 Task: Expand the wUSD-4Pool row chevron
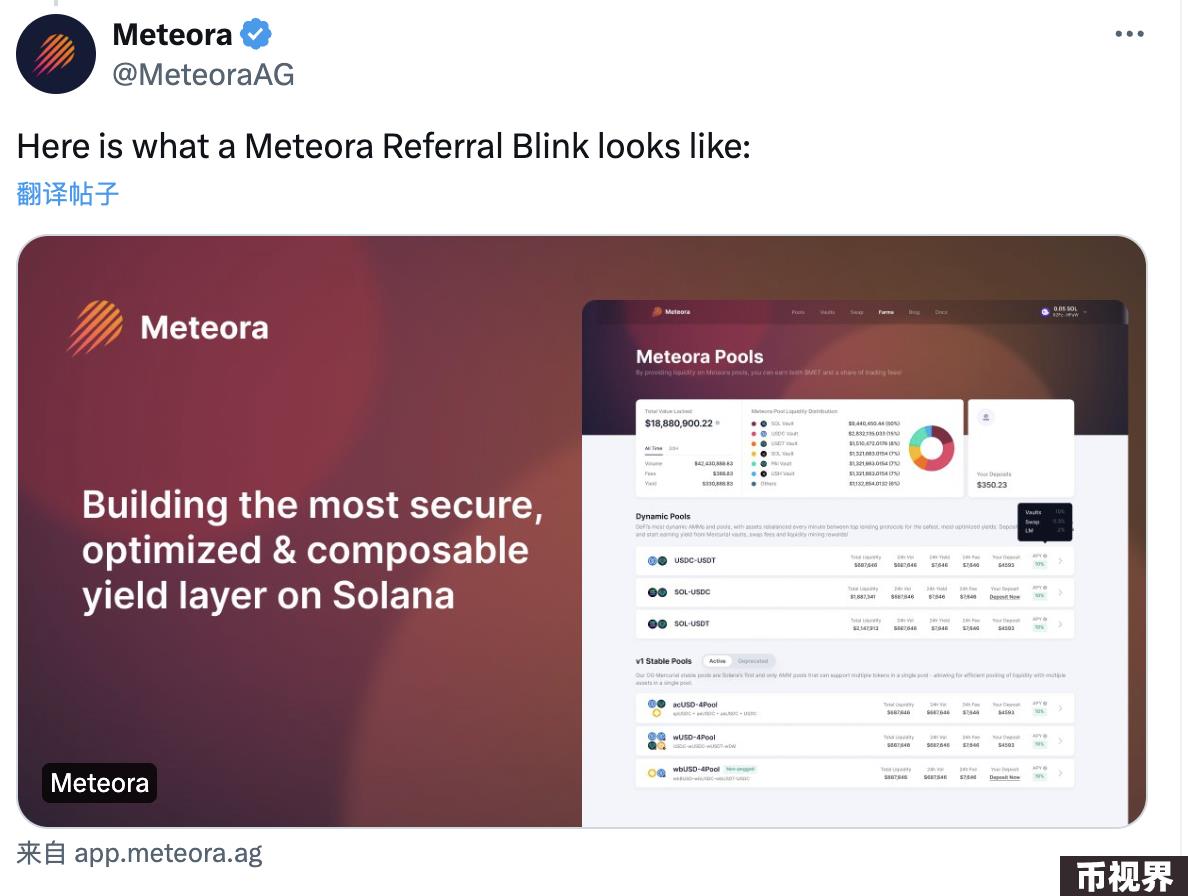[1060, 740]
